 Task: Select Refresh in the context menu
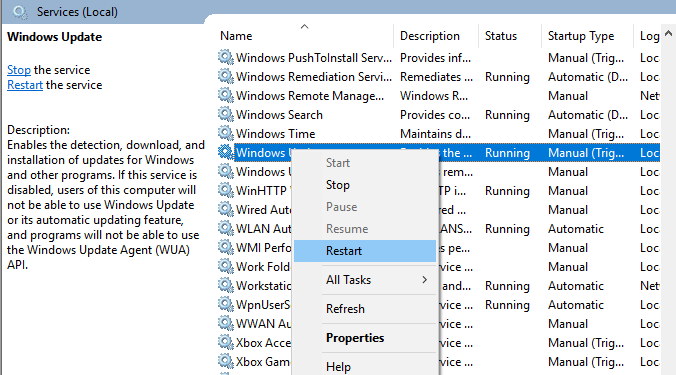pos(365,309)
